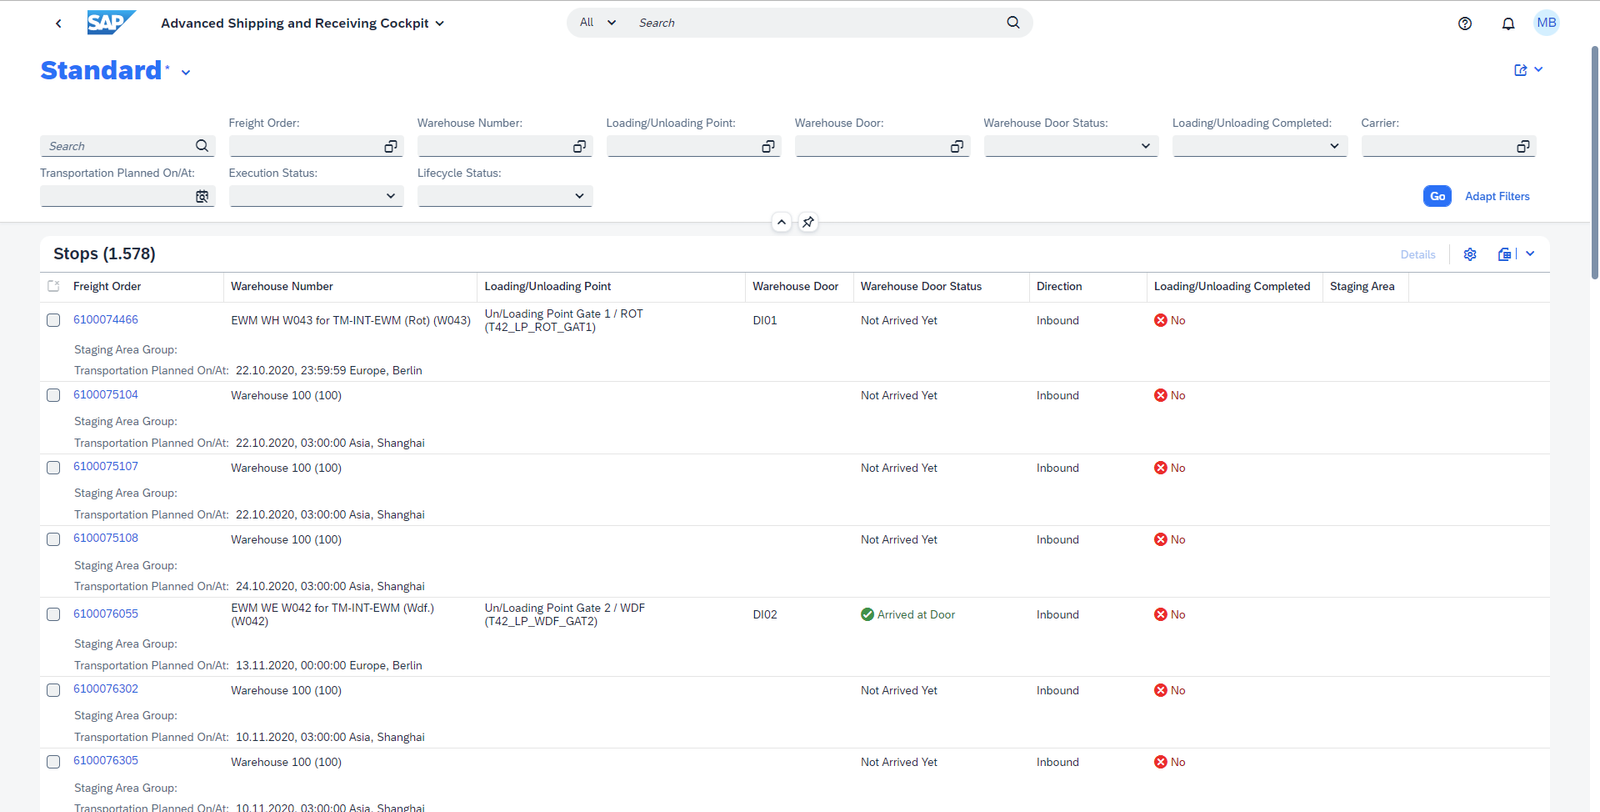Click the back navigation arrow
This screenshot has width=1600, height=812.
tap(58, 23)
